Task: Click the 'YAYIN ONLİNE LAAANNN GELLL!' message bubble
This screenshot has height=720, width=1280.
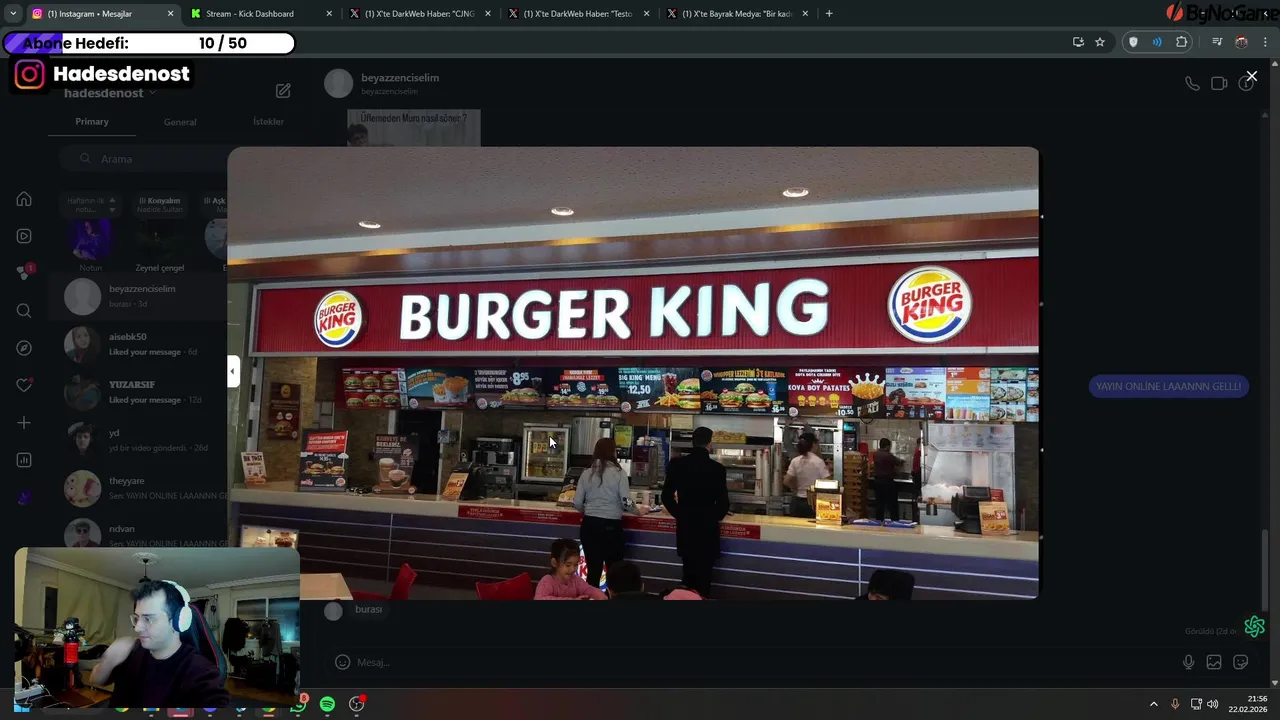Action: point(1168,386)
